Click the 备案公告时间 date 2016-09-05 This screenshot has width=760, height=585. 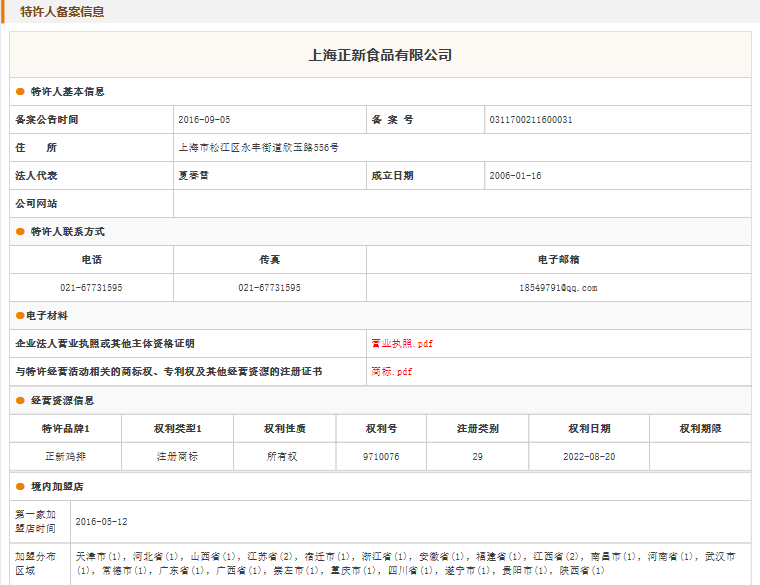coord(204,120)
